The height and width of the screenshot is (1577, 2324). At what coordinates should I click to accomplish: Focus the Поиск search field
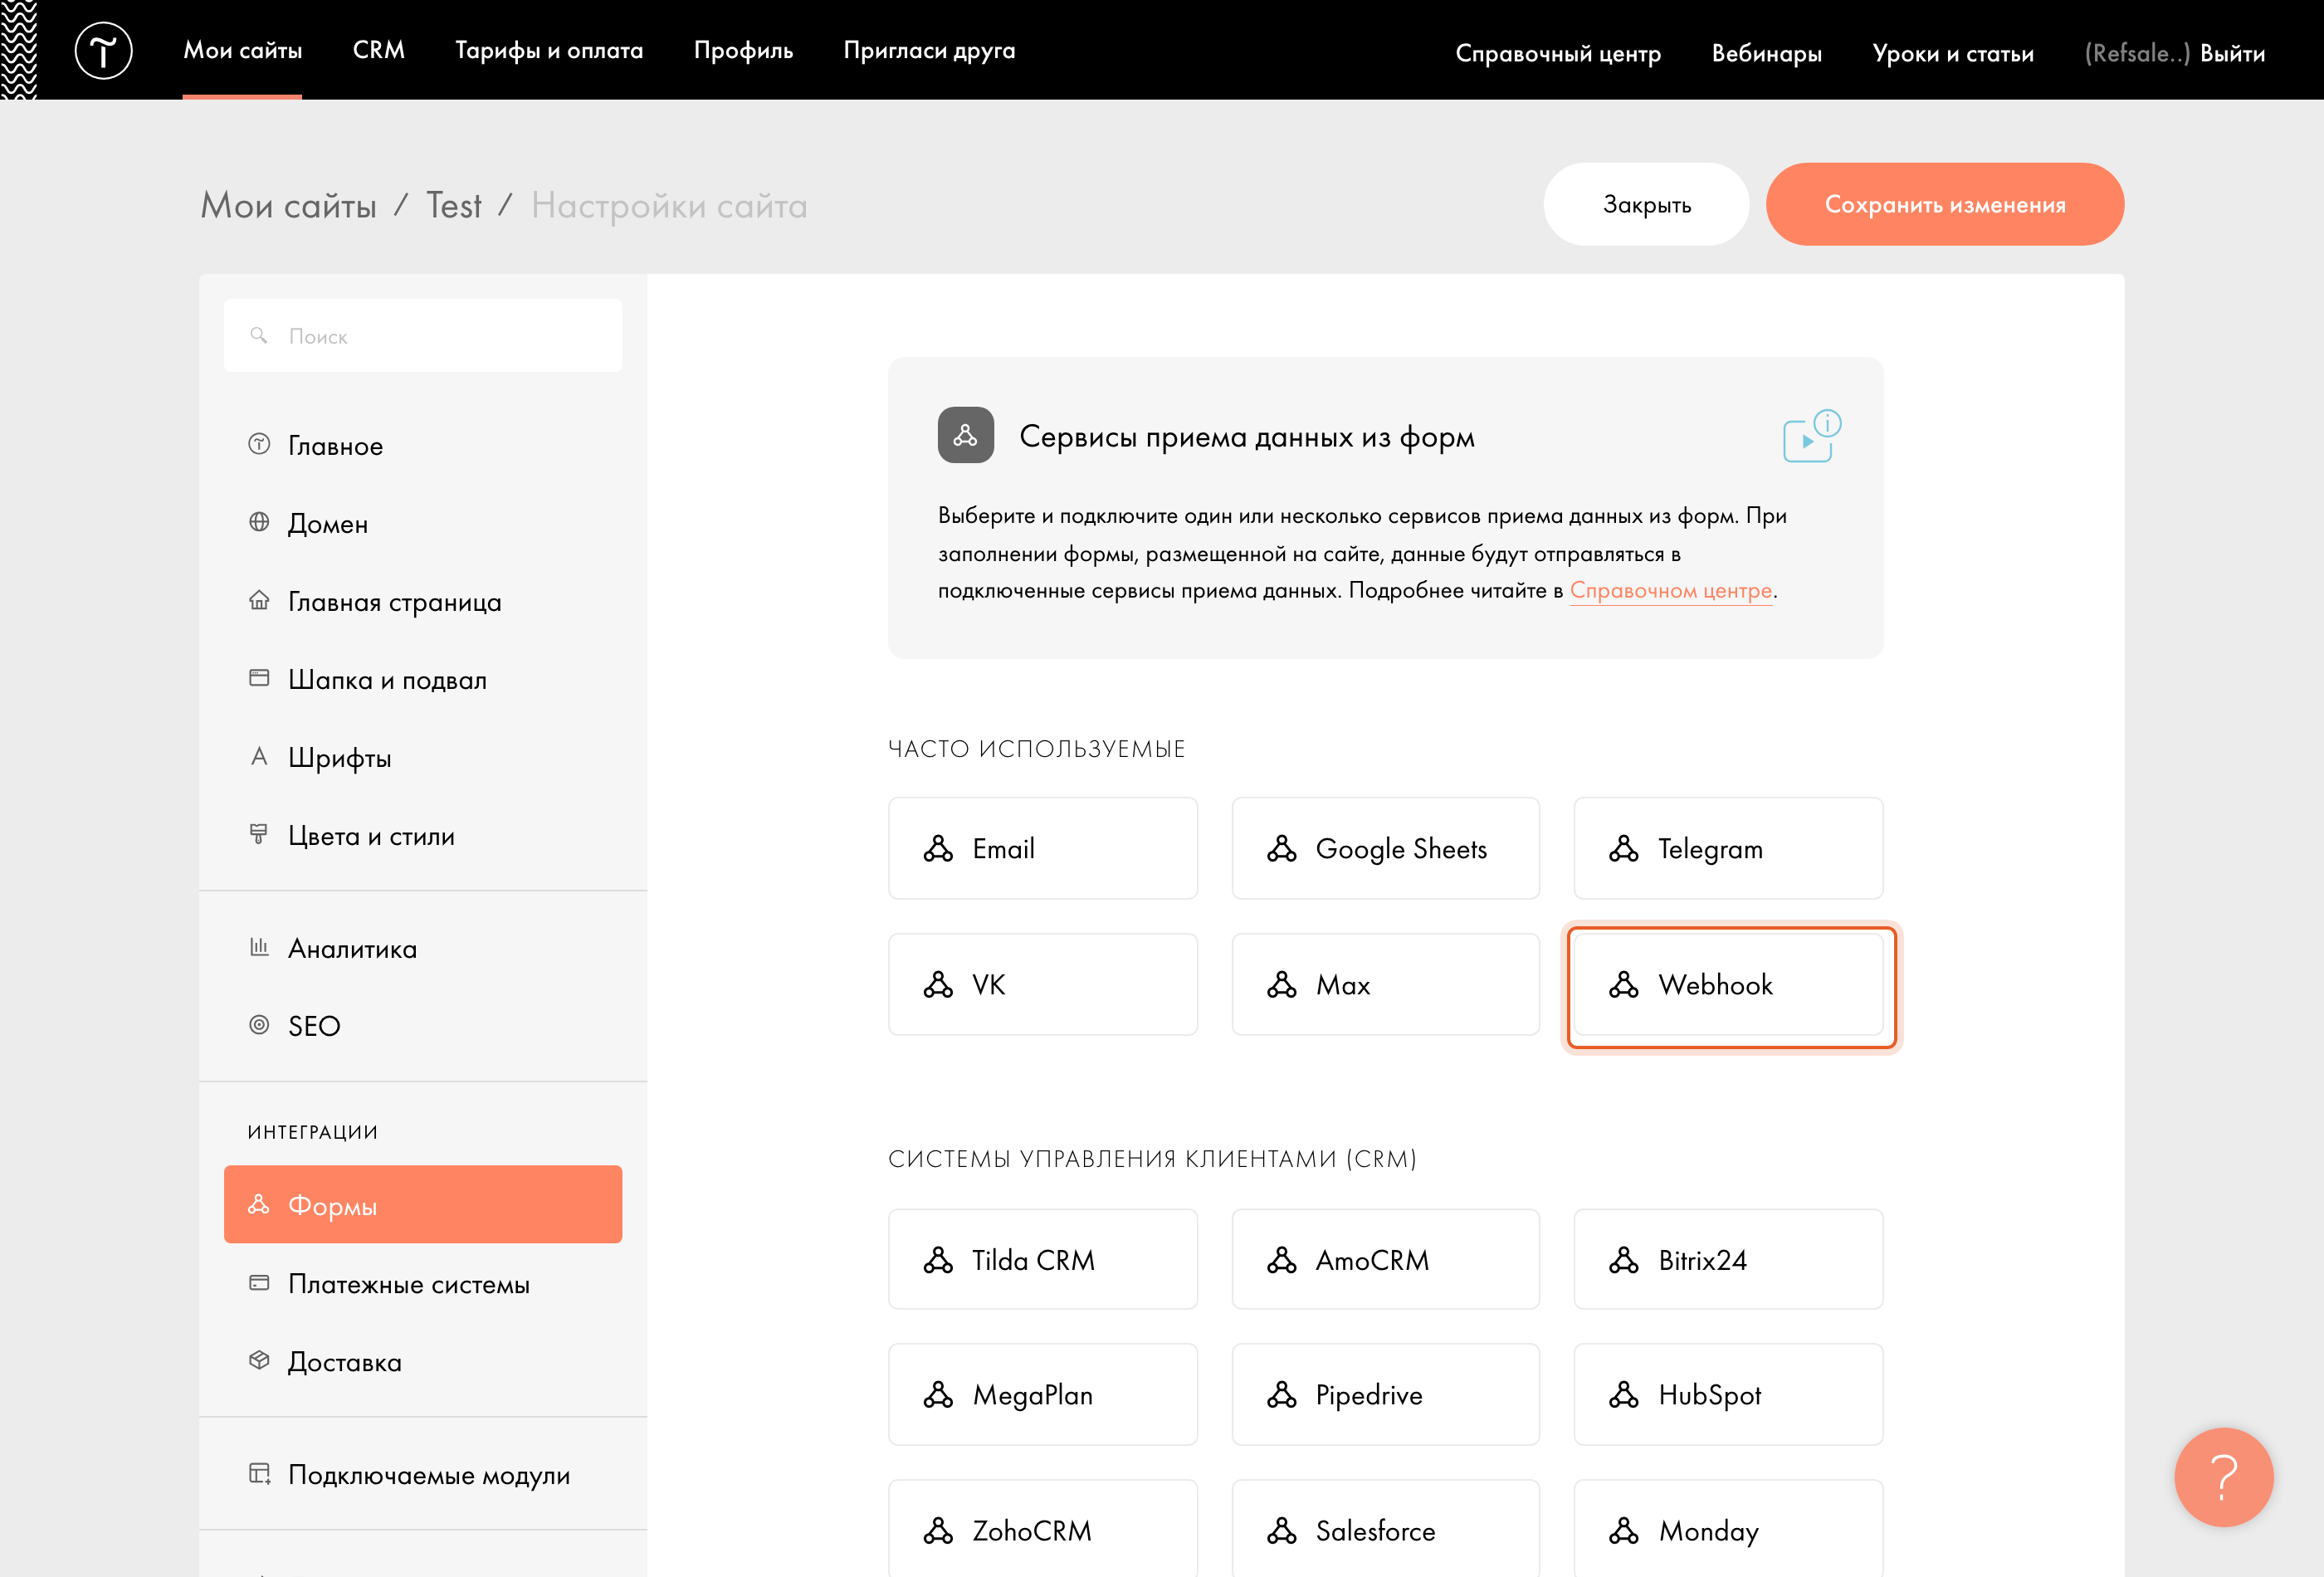coord(423,336)
